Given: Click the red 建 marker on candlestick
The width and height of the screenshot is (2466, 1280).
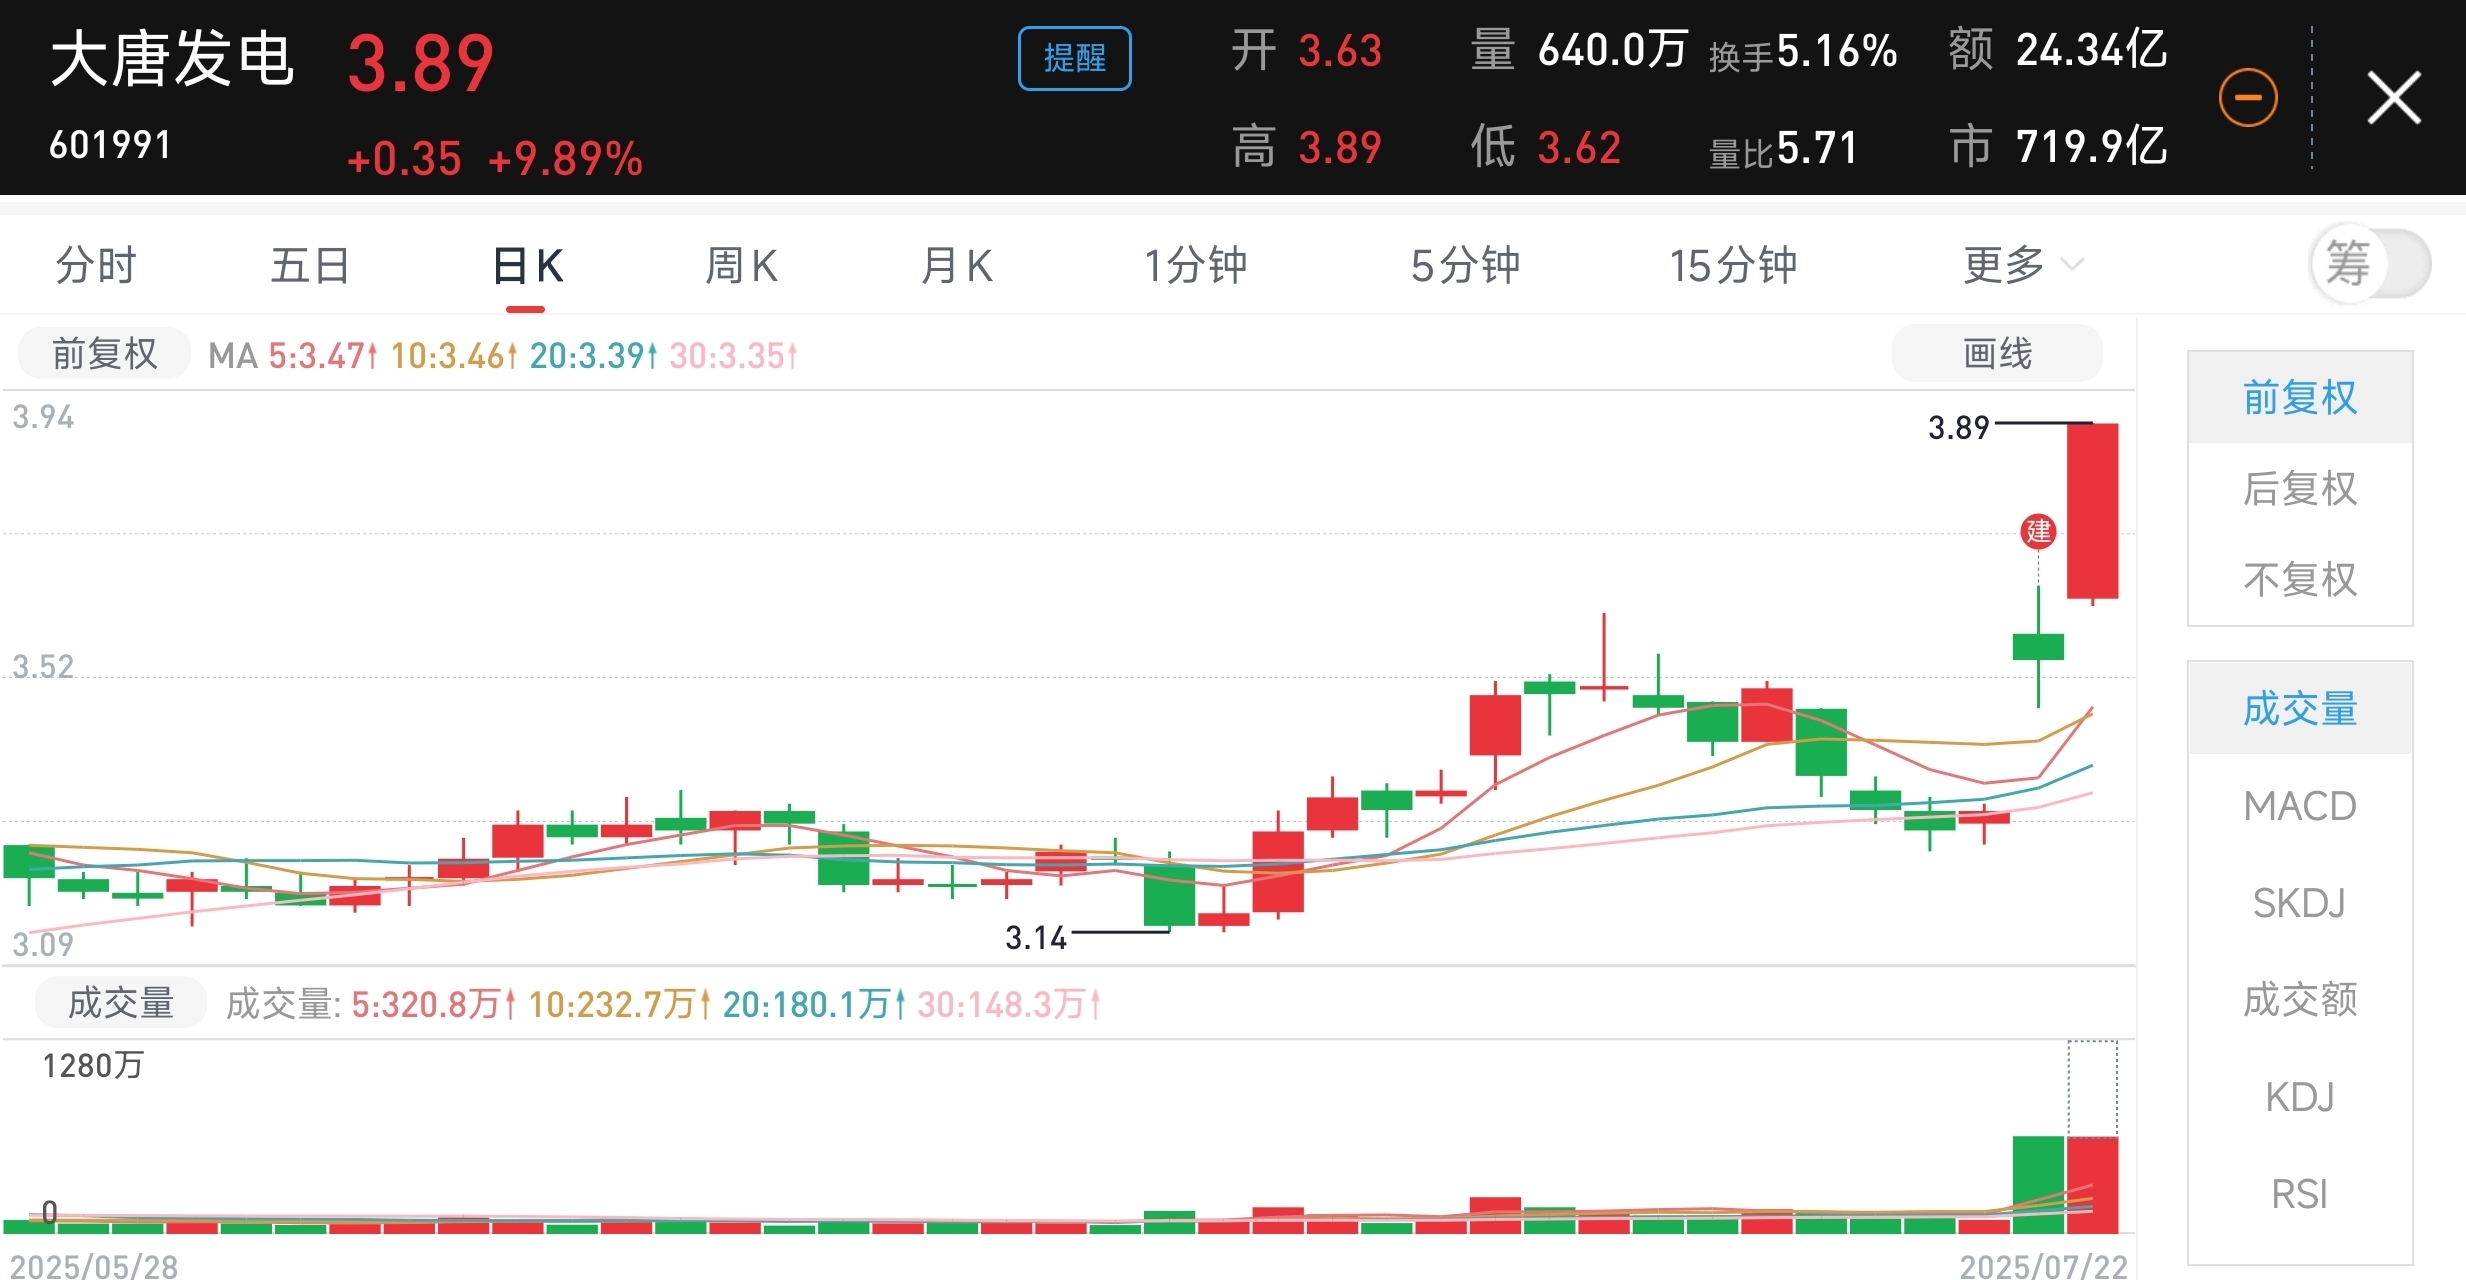Looking at the screenshot, I should pos(2038,530).
